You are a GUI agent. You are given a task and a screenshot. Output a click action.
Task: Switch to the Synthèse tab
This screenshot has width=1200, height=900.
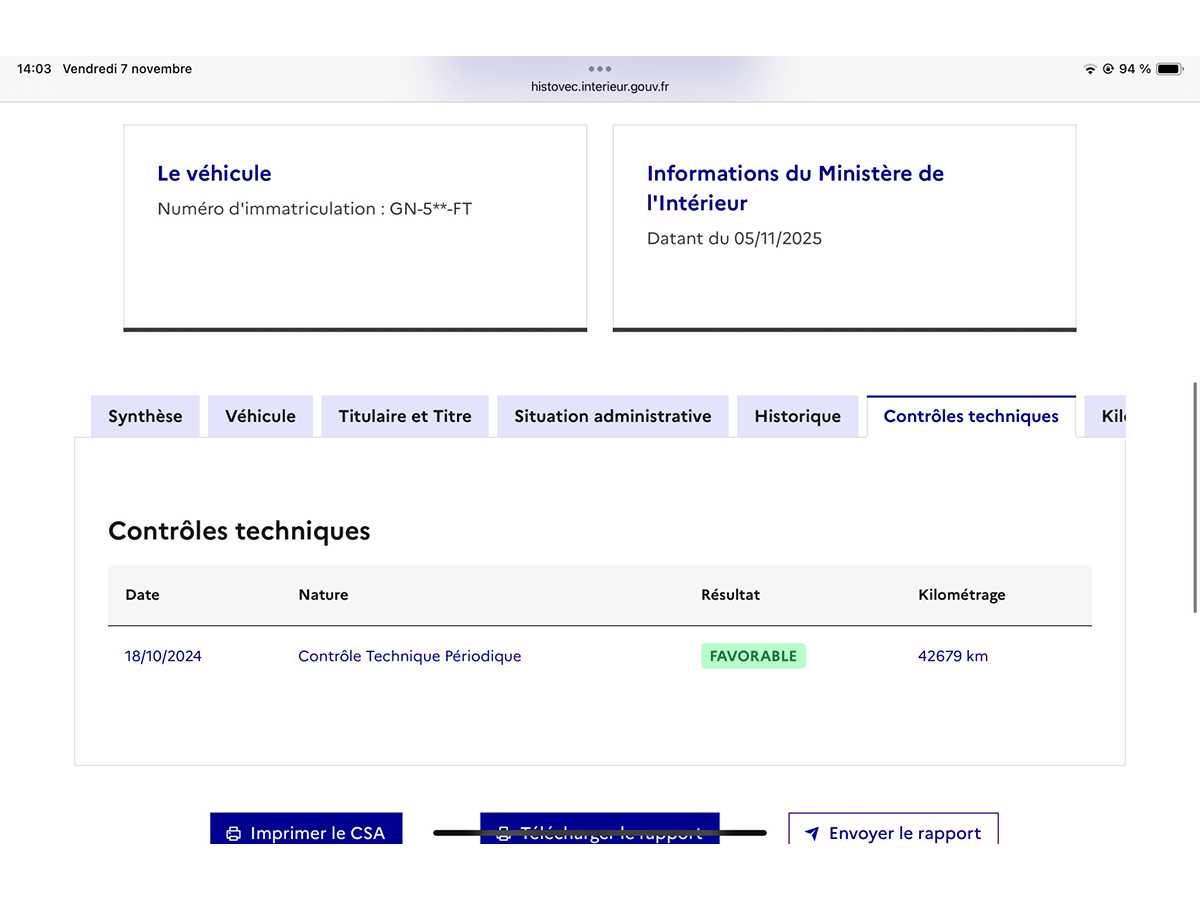coord(145,416)
